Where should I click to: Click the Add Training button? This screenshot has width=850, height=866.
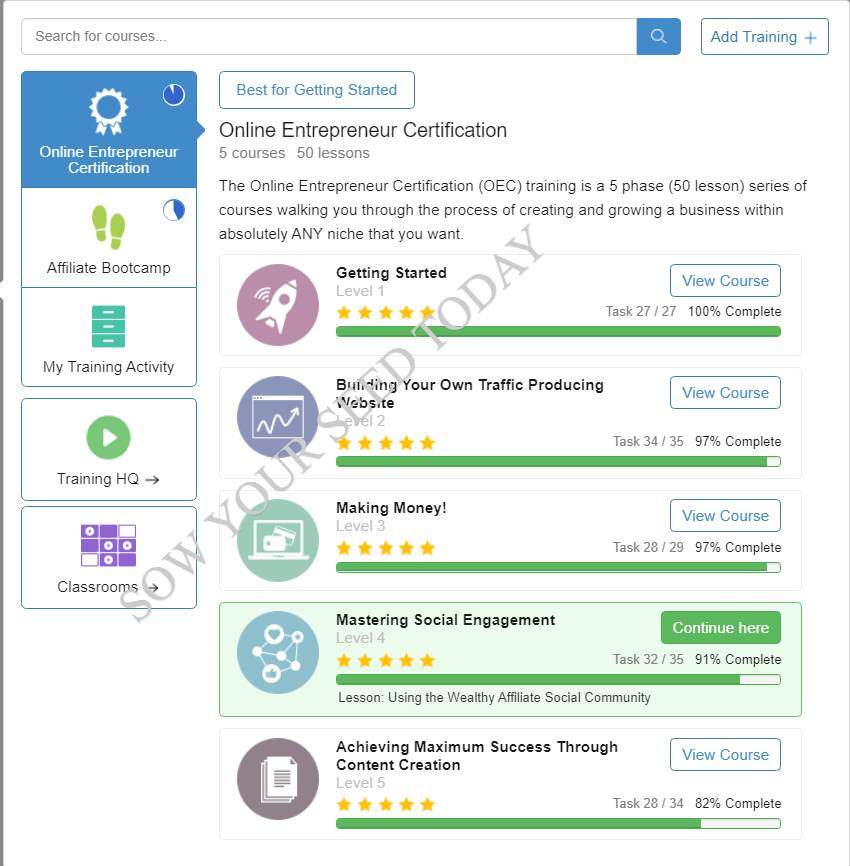click(764, 36)
